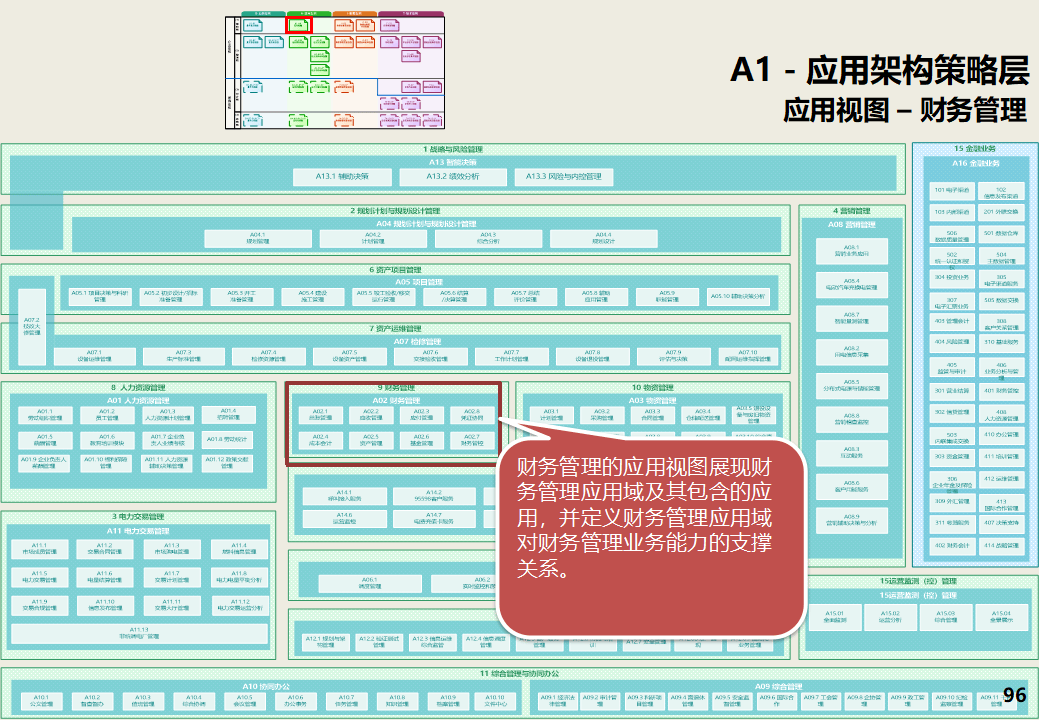Image resolution: width=1039 pixels, height=720 pixels.
Task: Click the 201 box in 金融业务
Action: (x=1001, y=212)
